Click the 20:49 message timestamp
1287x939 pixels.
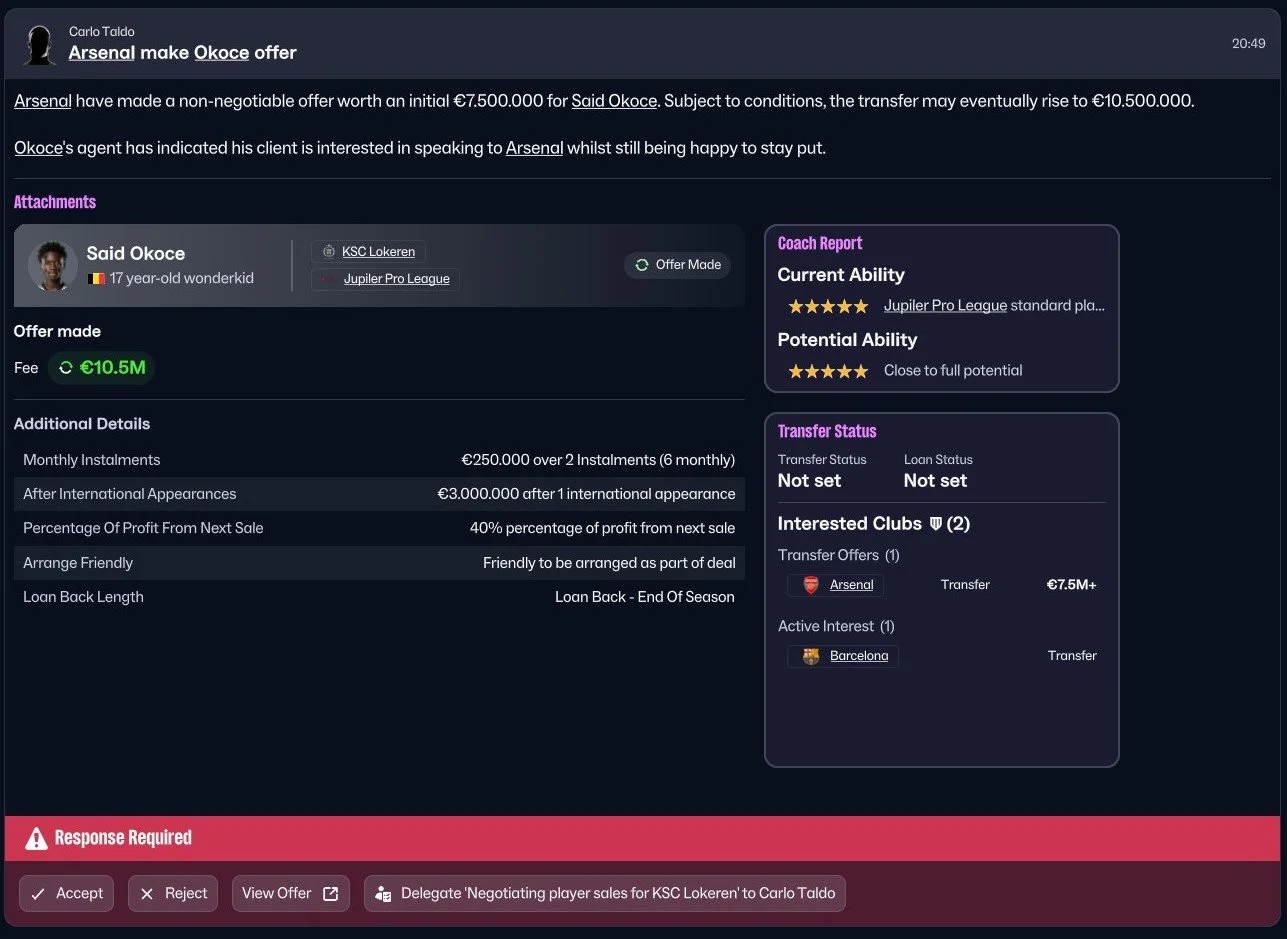pos(1249,44)
